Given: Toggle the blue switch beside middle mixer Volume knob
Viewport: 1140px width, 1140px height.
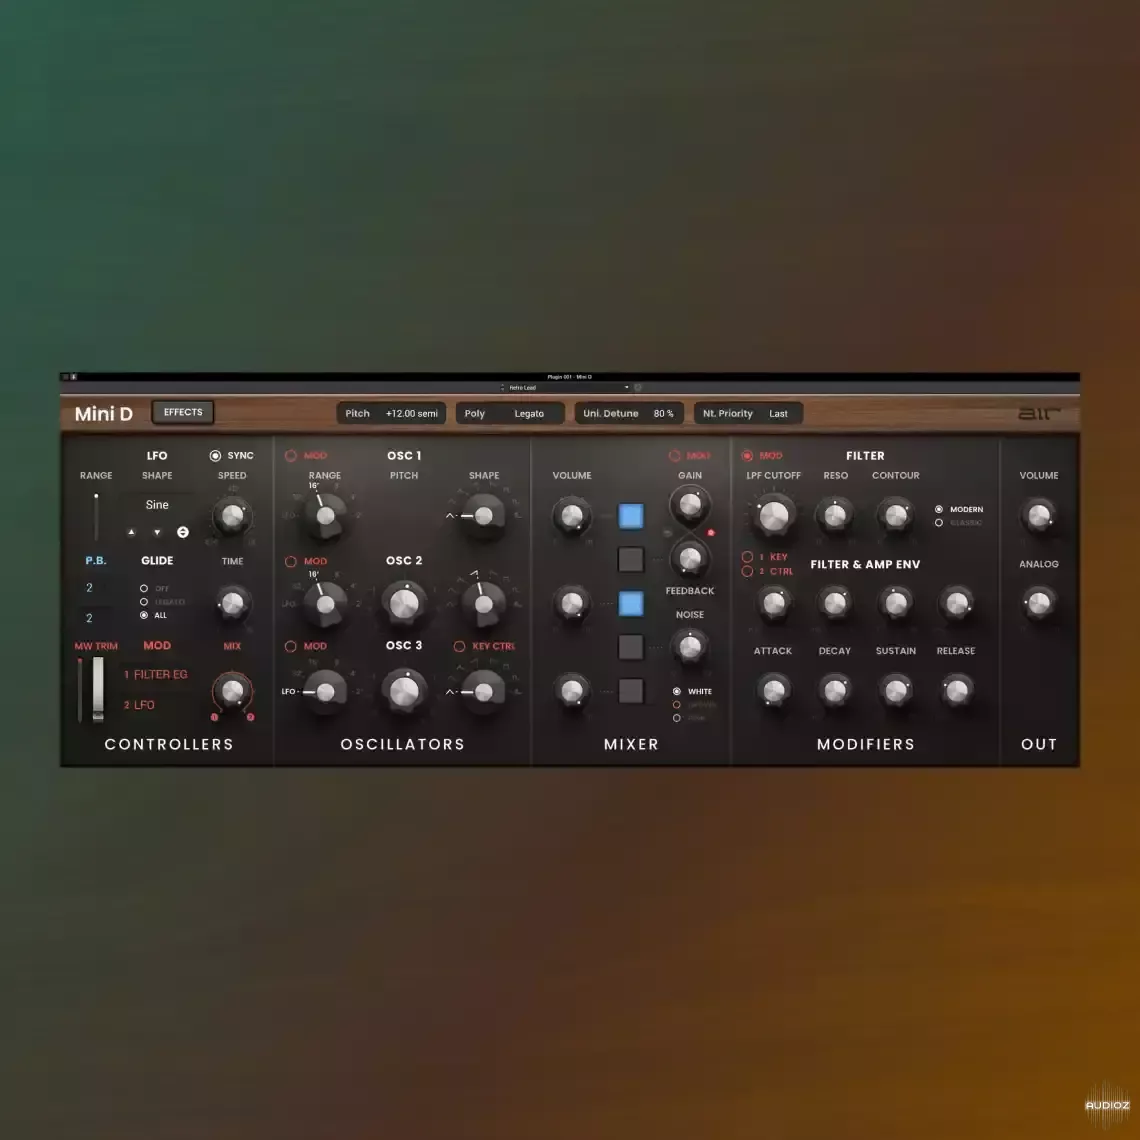Looking at the screenshot, I should coord(631,603).
